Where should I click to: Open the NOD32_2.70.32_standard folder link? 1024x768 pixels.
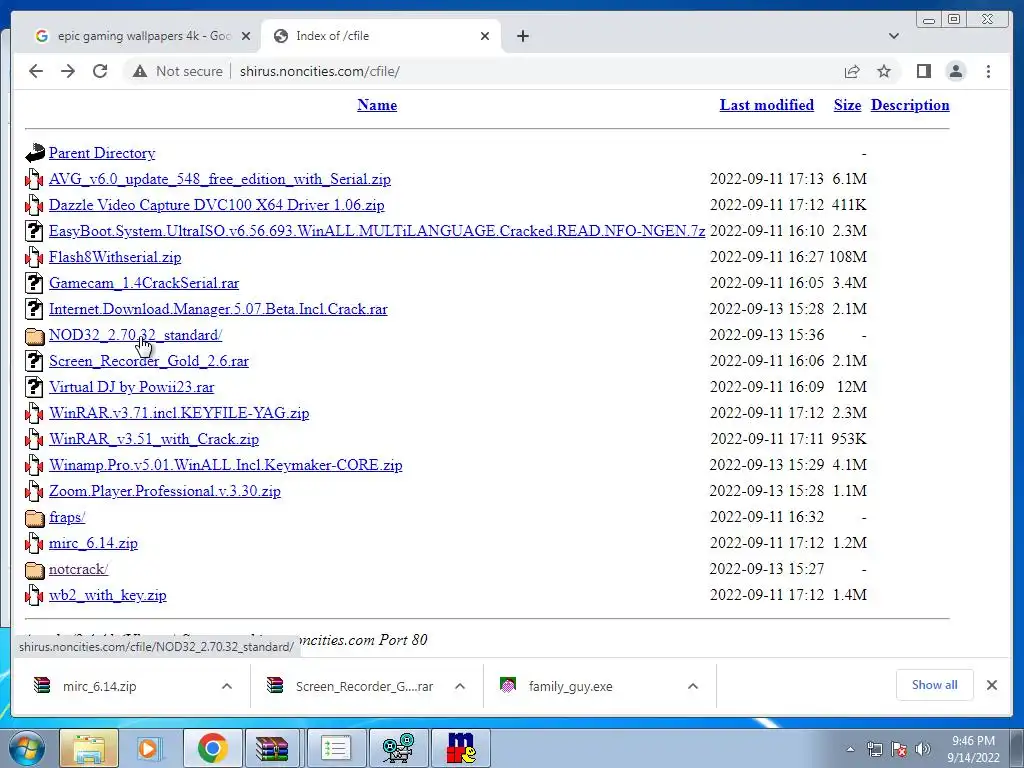pos(135,335)
